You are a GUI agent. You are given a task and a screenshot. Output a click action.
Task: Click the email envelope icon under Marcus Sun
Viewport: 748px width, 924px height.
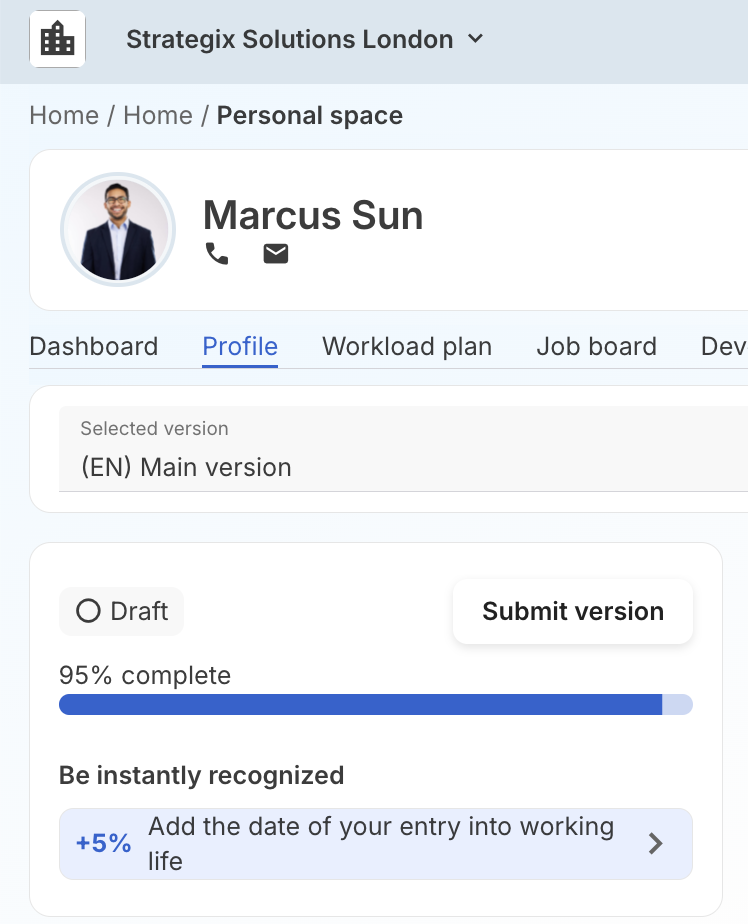pyautogui.click(x=275, y=253)
